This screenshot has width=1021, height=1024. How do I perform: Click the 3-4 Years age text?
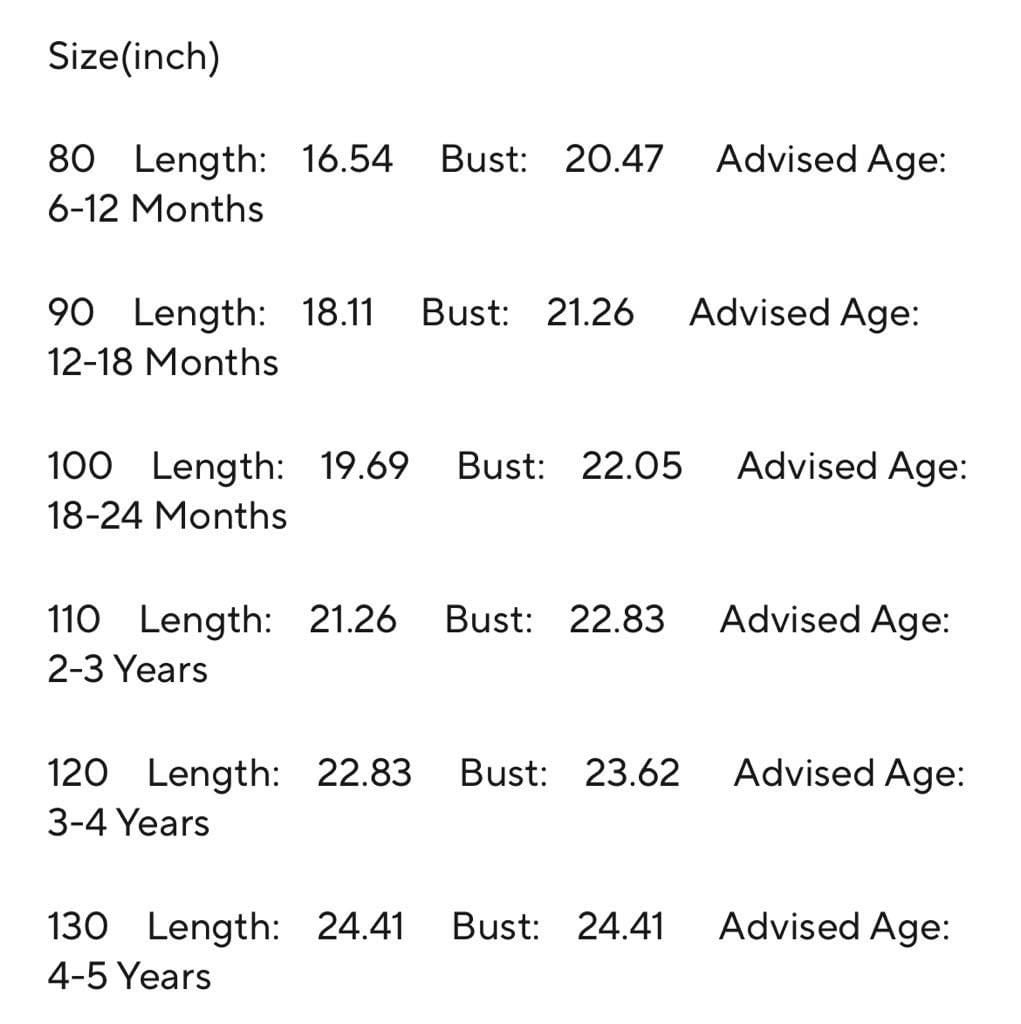click(128, 823)
